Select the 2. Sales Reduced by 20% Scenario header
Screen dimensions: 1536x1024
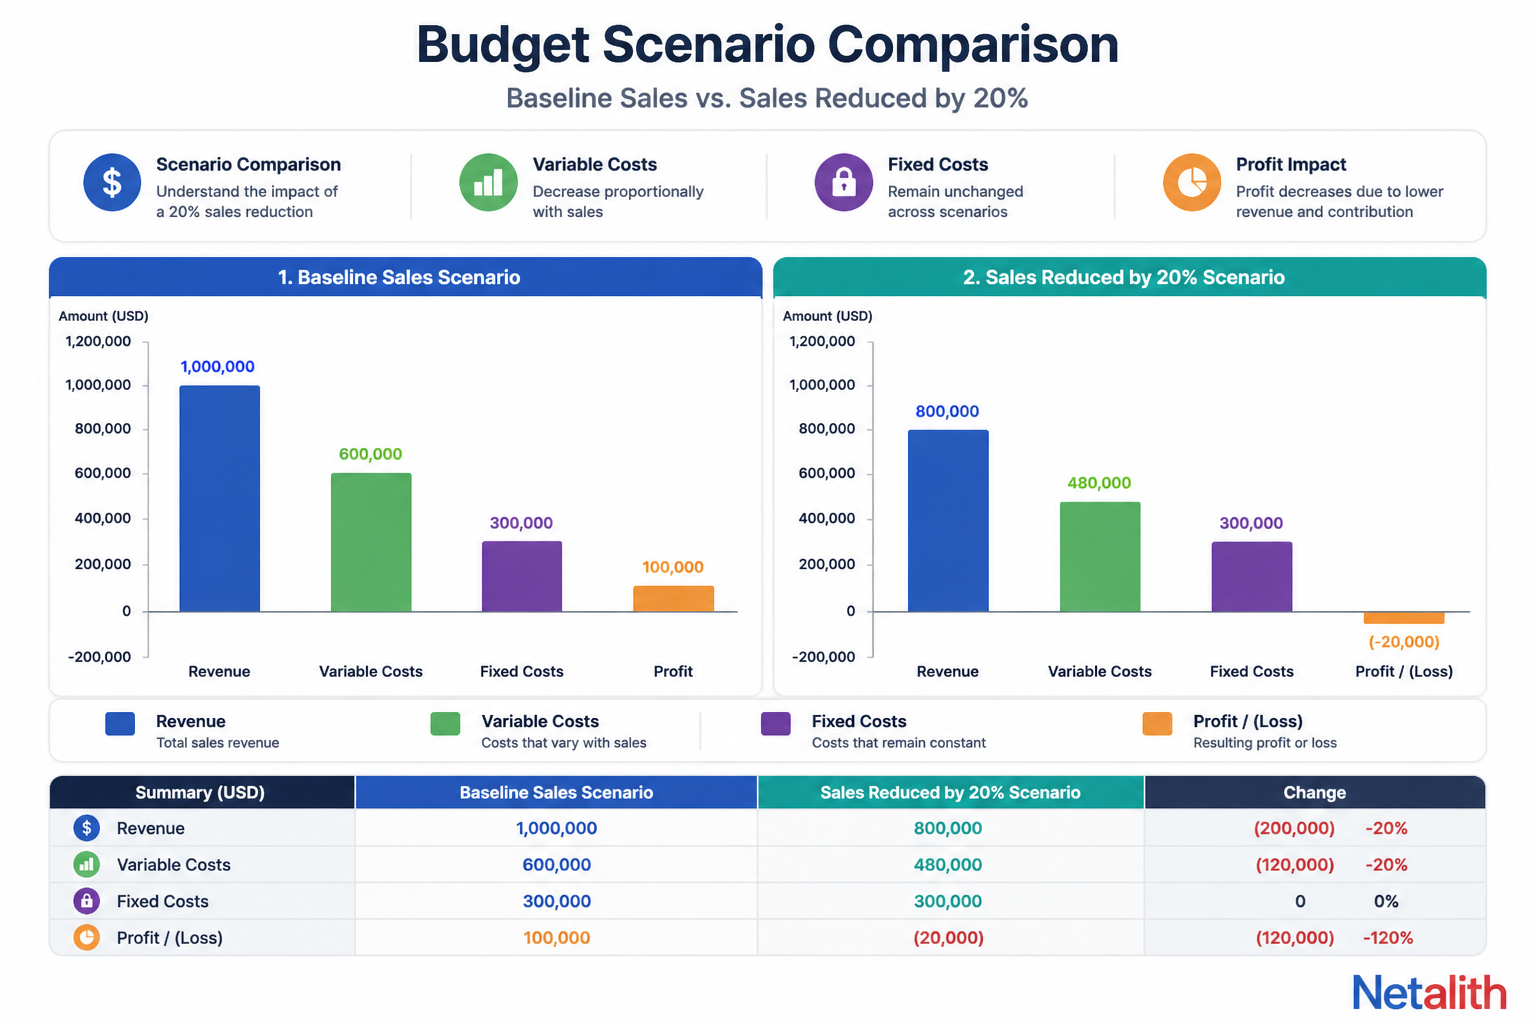point(1130,277)
